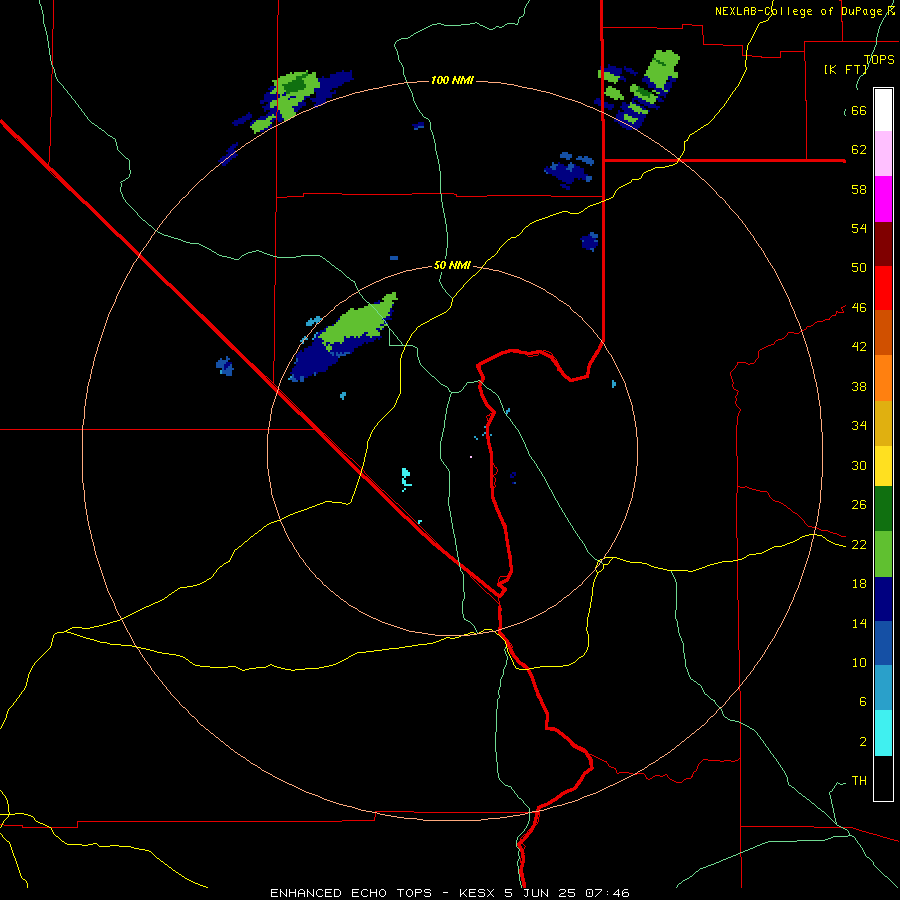
Task: Click the legend value "46"
Action: tap(859, 308)
